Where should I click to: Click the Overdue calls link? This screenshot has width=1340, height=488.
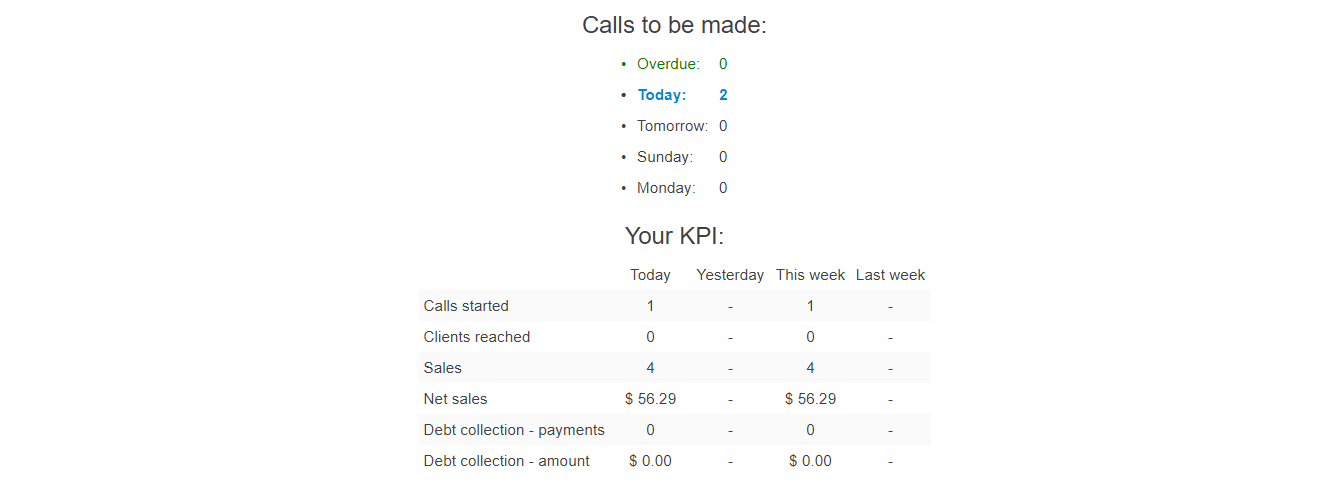[668, 64]
